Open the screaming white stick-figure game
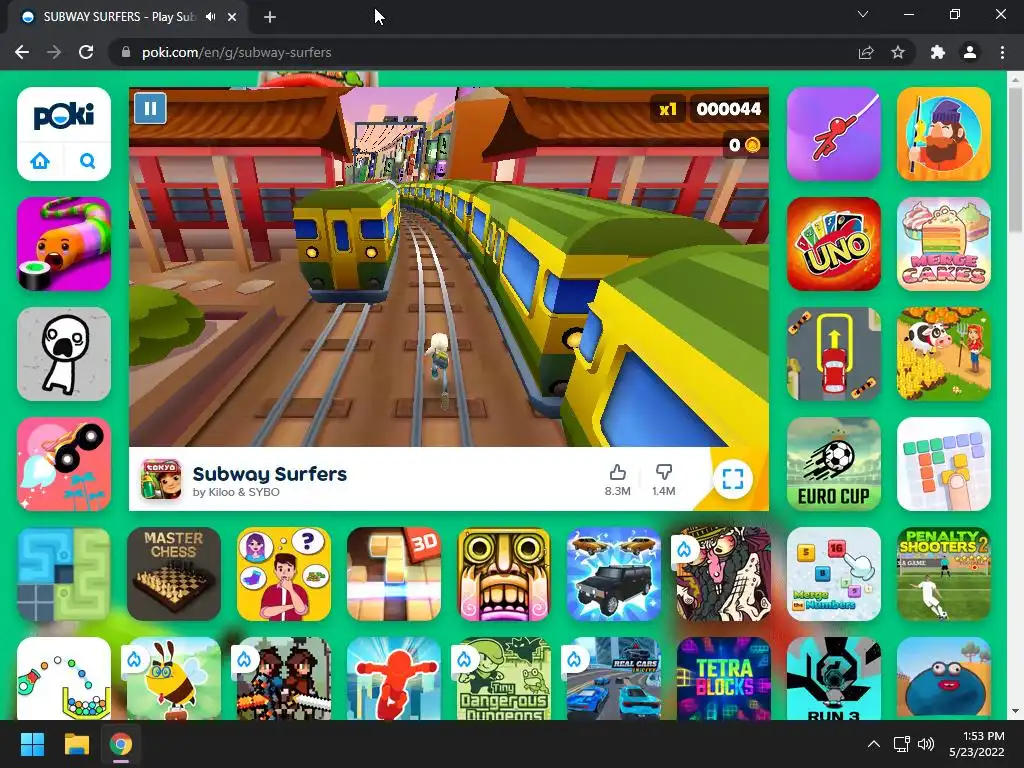The height and width of the screenshot is (768, 1024). (x=64, y=354)
